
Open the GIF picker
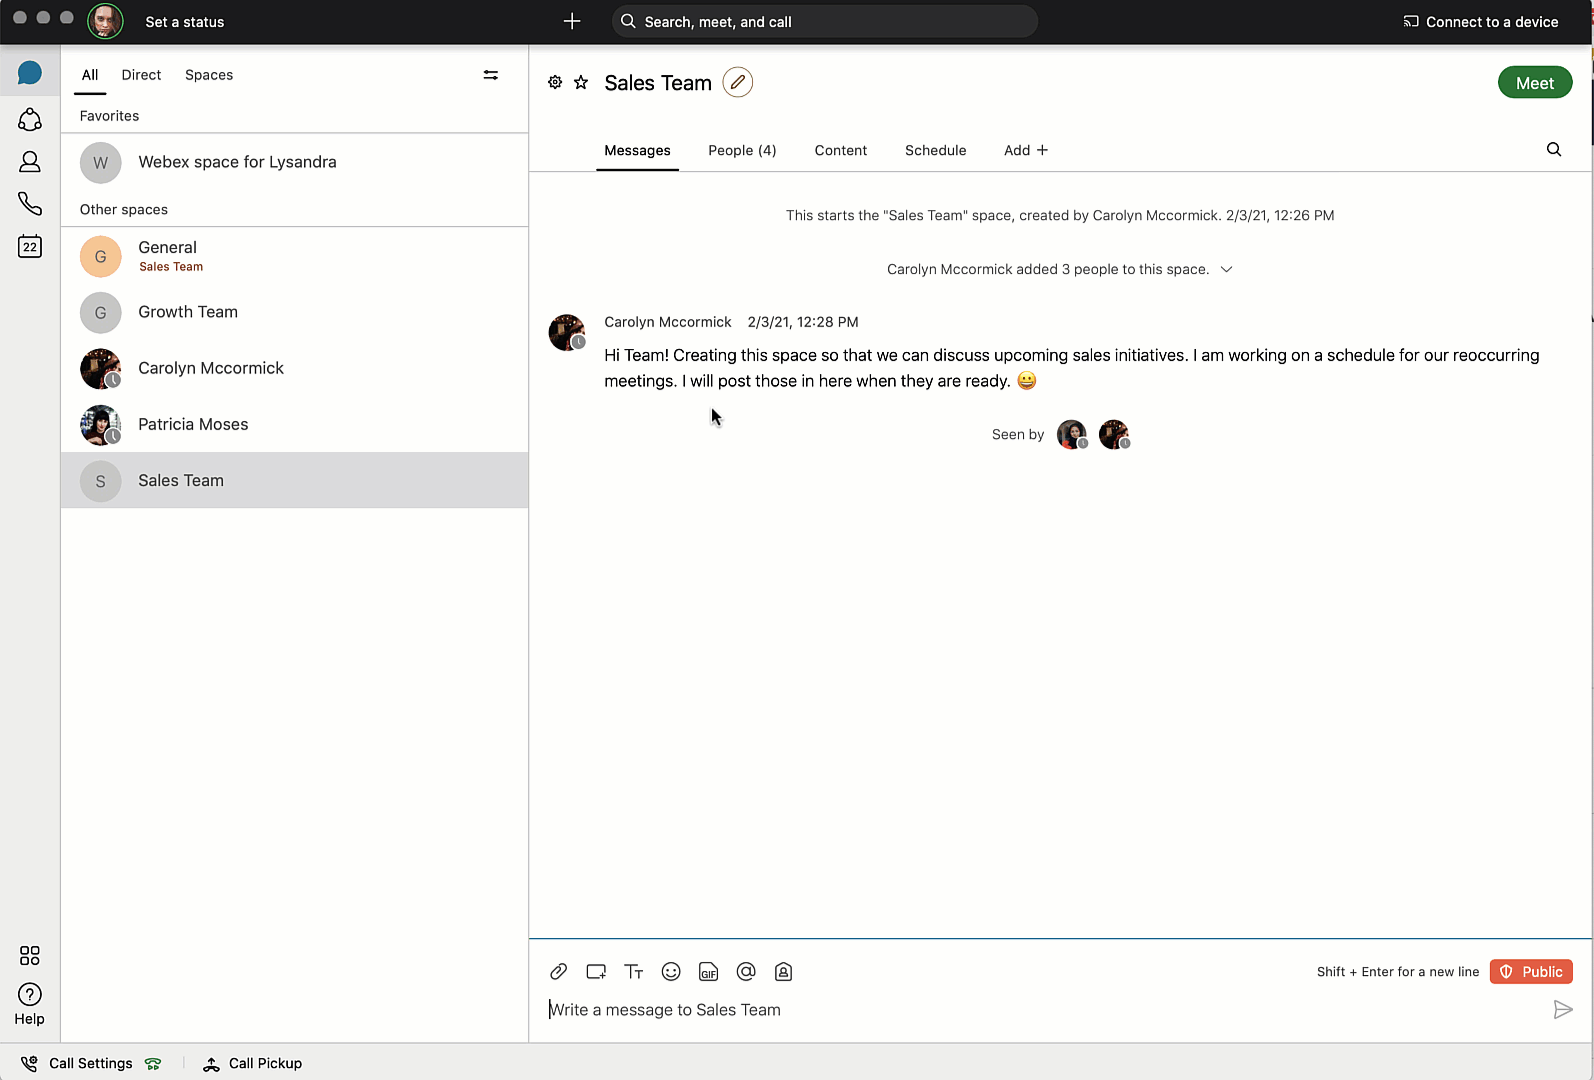coord(709,972)
